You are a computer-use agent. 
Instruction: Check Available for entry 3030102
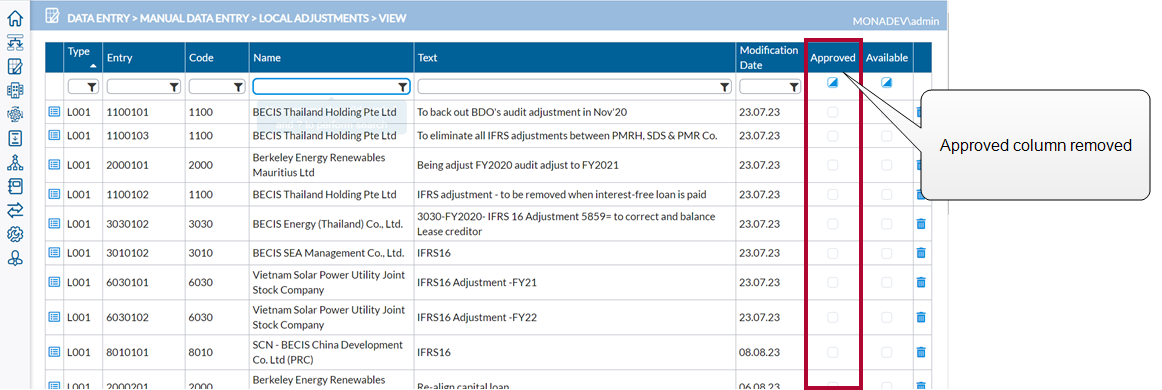click(886, 223)
